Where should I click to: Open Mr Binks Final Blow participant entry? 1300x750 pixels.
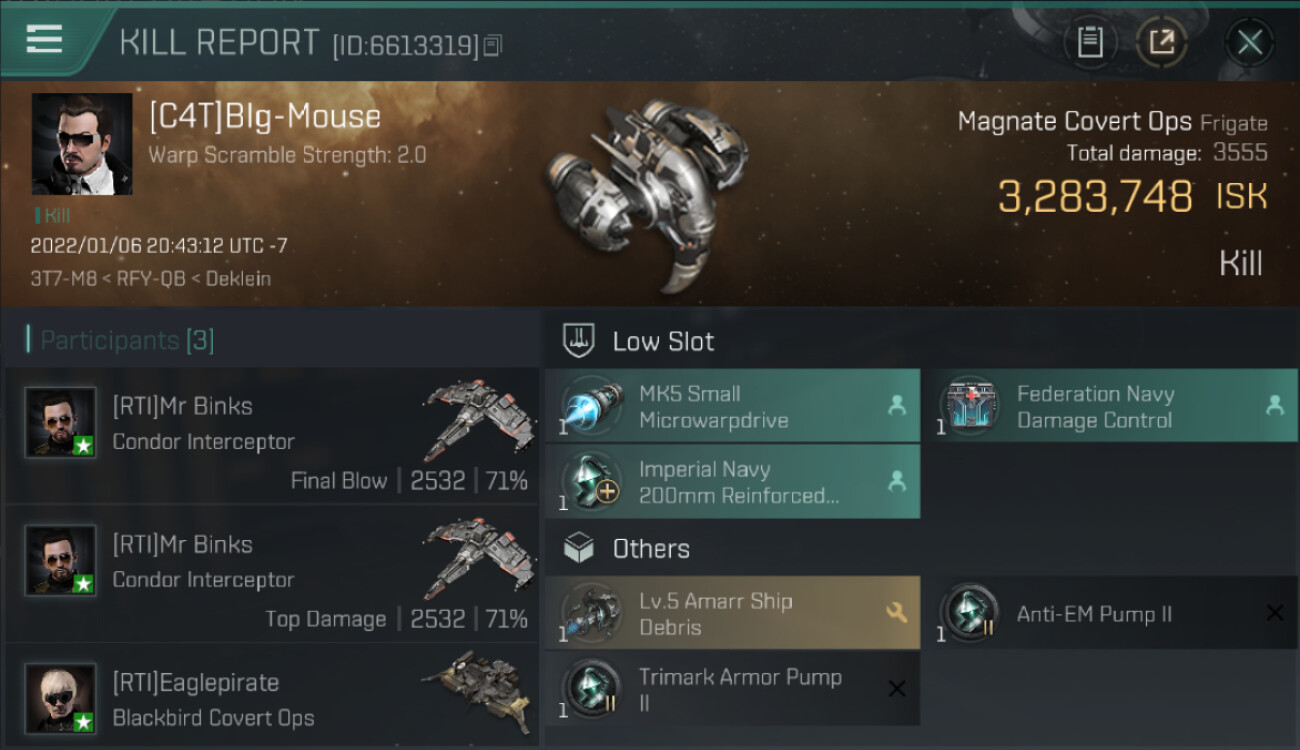272,437
